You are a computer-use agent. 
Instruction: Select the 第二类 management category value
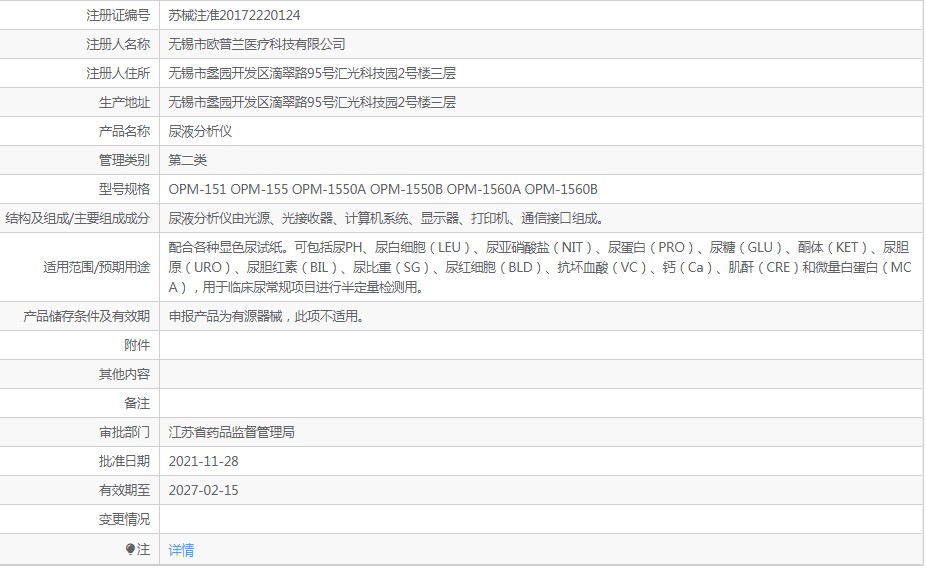click(187, 160)
